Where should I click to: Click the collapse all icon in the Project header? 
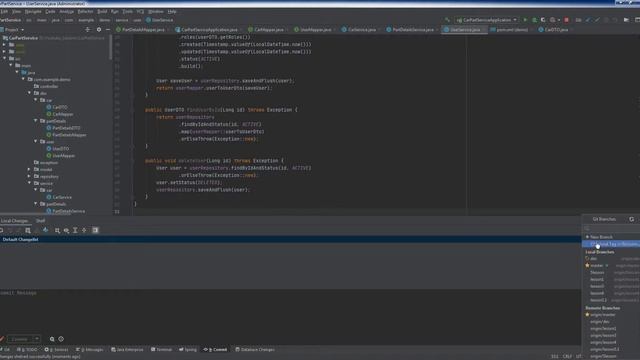click(x=87, y=29)
